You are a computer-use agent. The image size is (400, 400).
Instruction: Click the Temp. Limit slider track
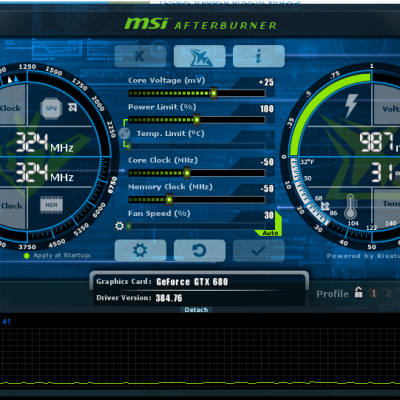coord(197,146)
